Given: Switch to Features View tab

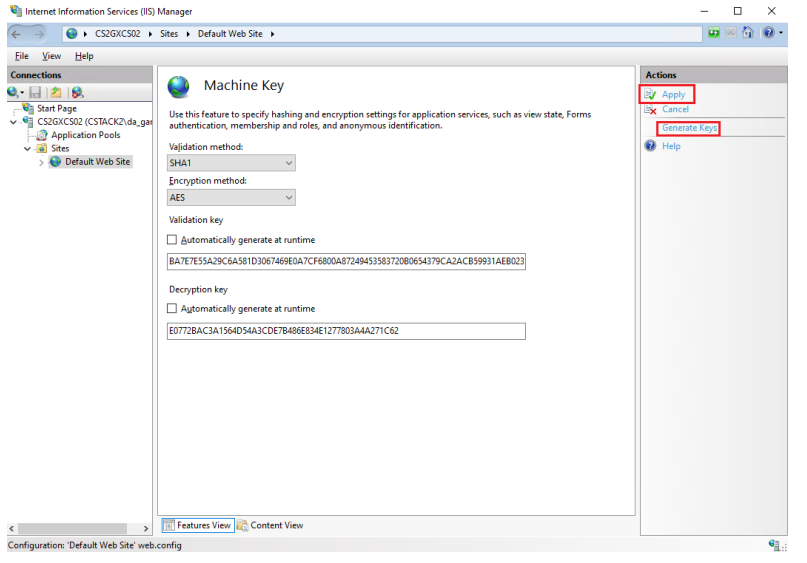Looking at the screenshot, I should [x=198, y=525].
